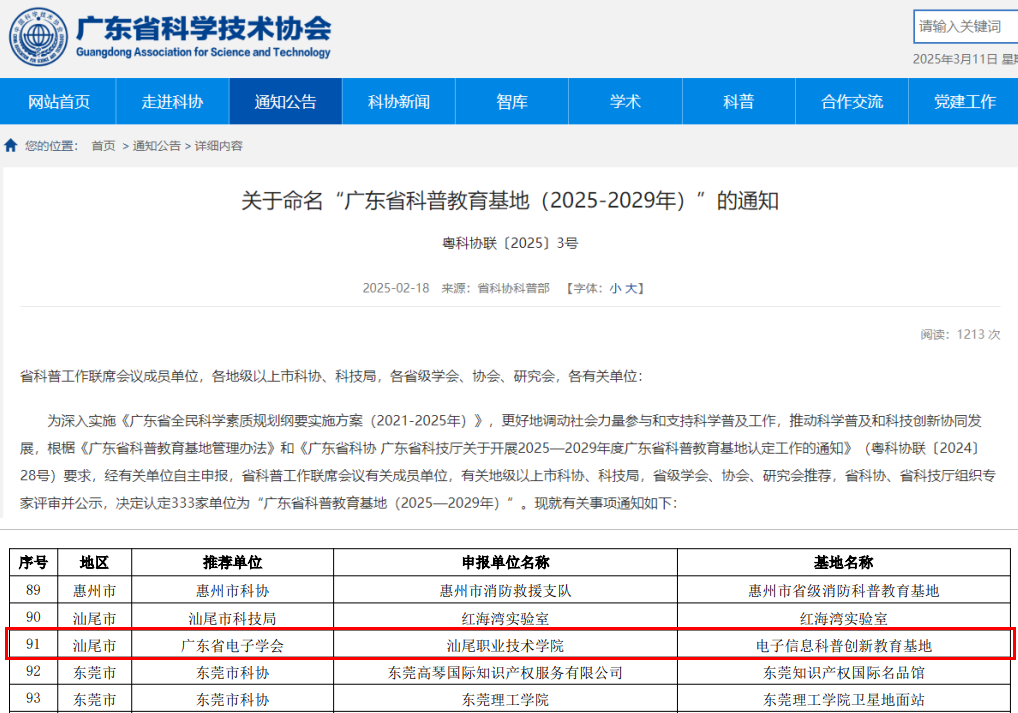The image size is (1018, 713).
Task: Click the 首页 breadcrumb link
Action: pyautogui.click(x=103, y=146)
